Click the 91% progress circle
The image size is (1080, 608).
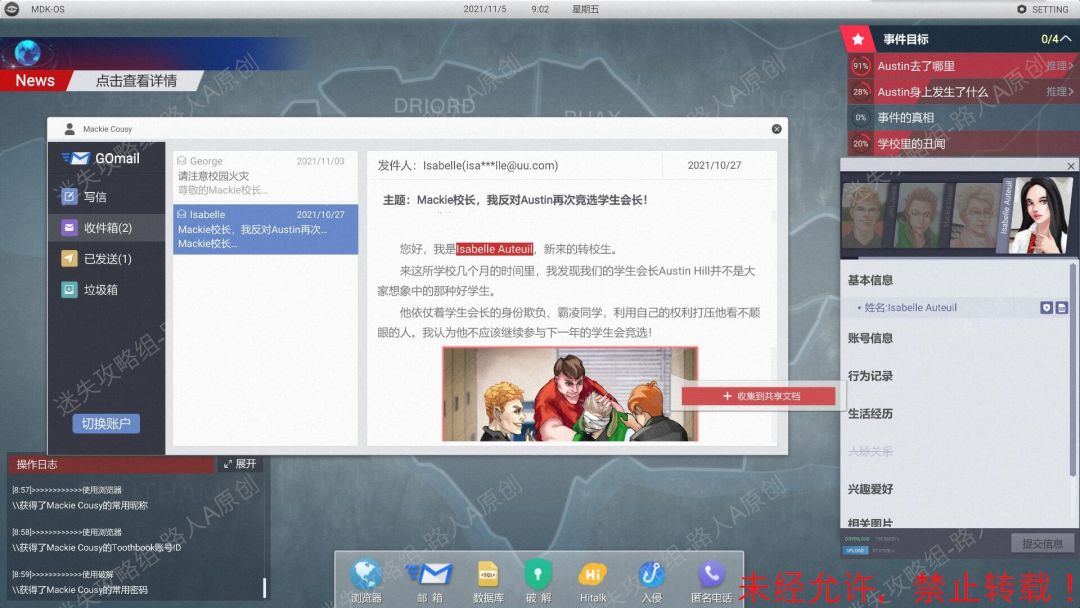(x=860, y=66)
